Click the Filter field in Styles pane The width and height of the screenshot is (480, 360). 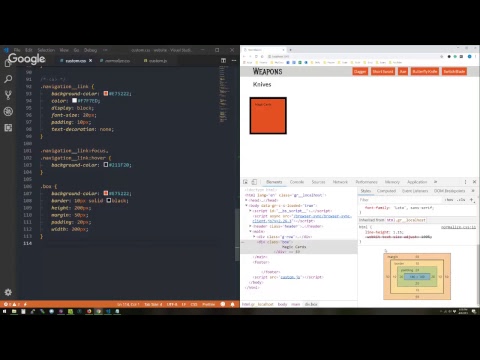coord(400,200)
